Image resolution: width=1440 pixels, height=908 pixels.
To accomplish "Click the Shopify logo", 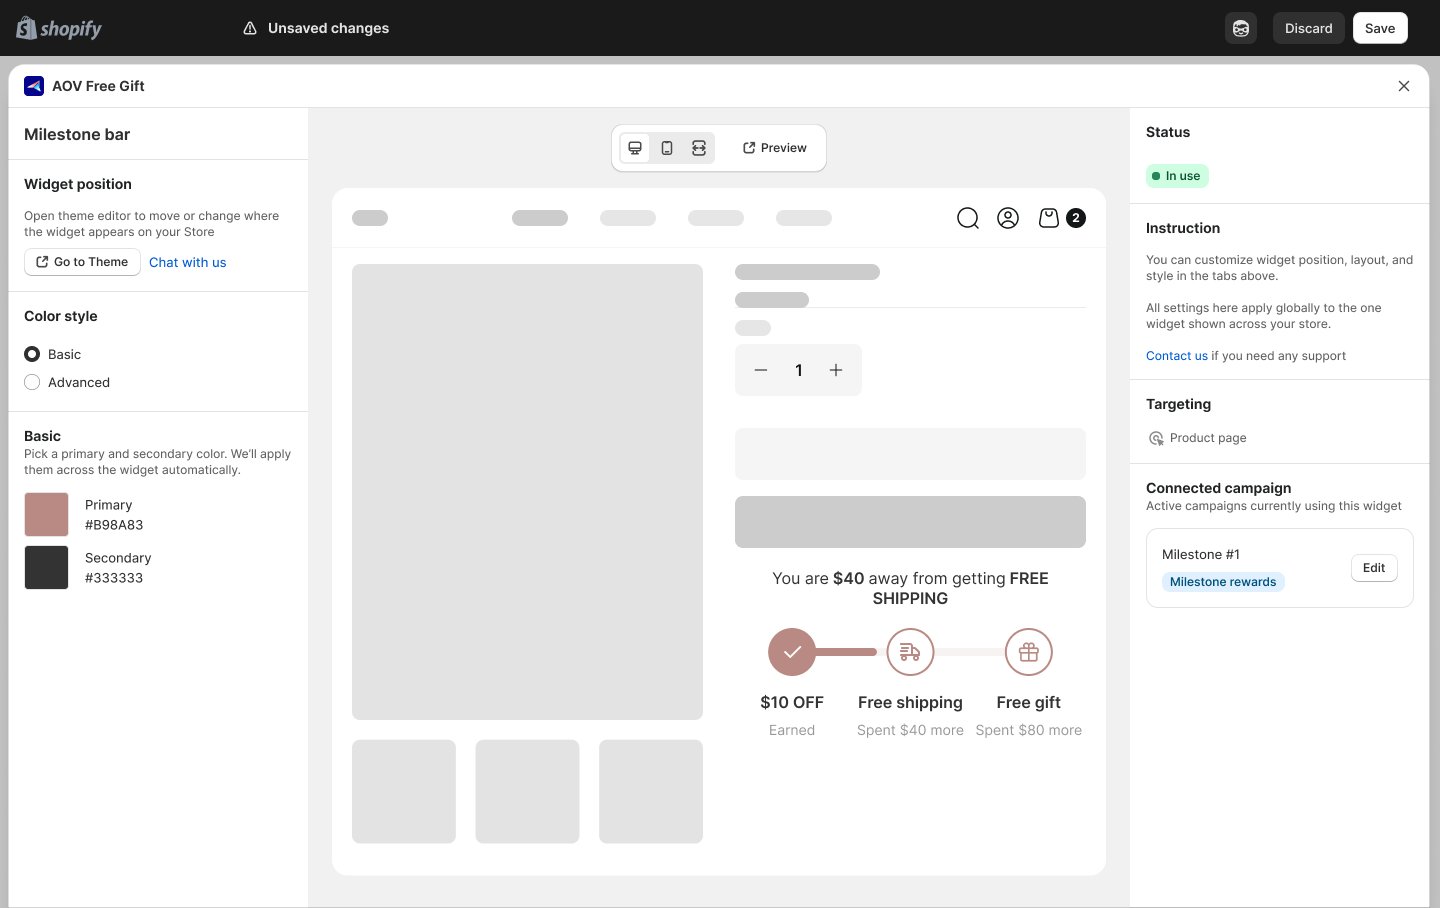I will coord(60,28).
